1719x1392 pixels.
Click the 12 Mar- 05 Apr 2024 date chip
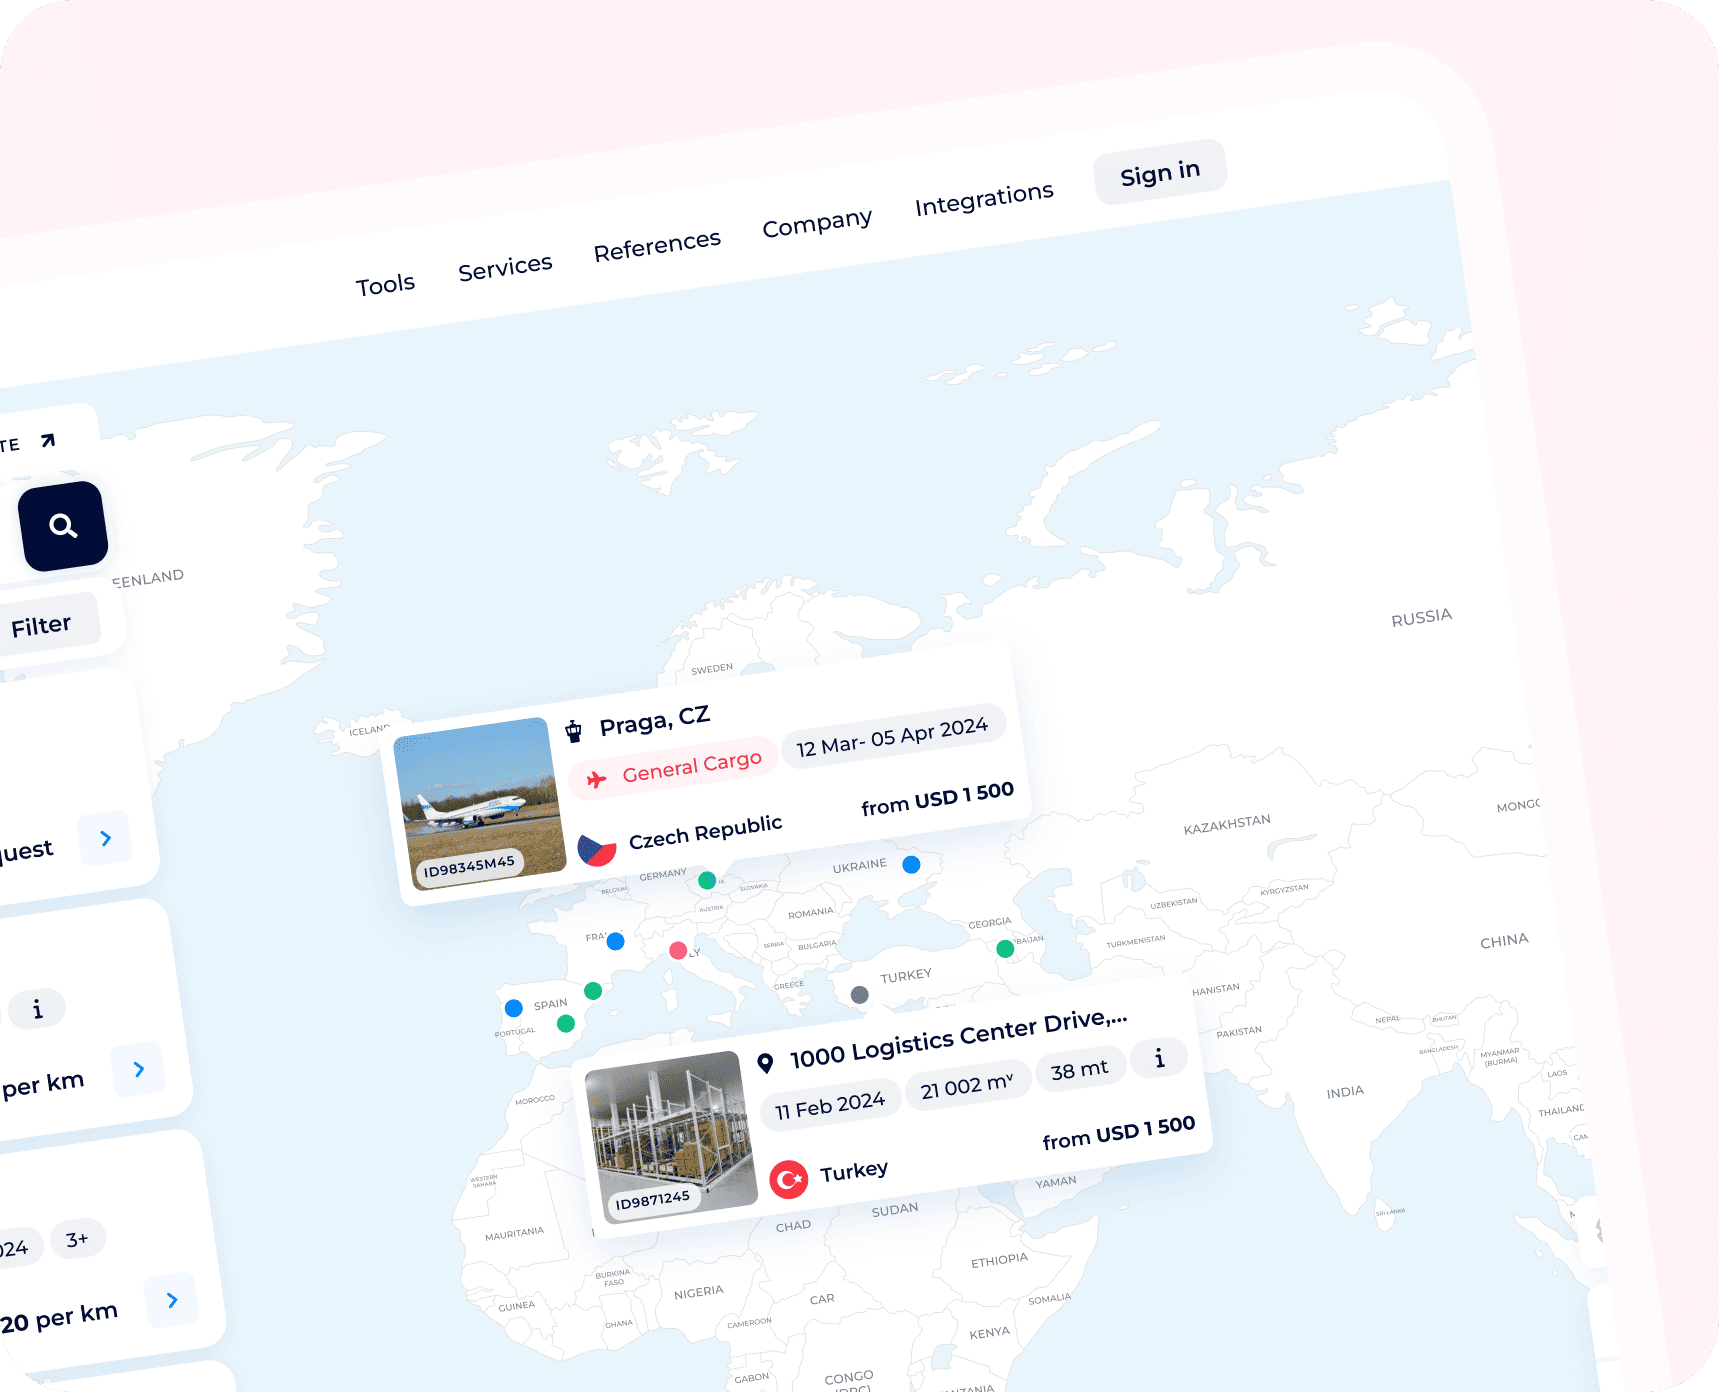click(892, 738)
